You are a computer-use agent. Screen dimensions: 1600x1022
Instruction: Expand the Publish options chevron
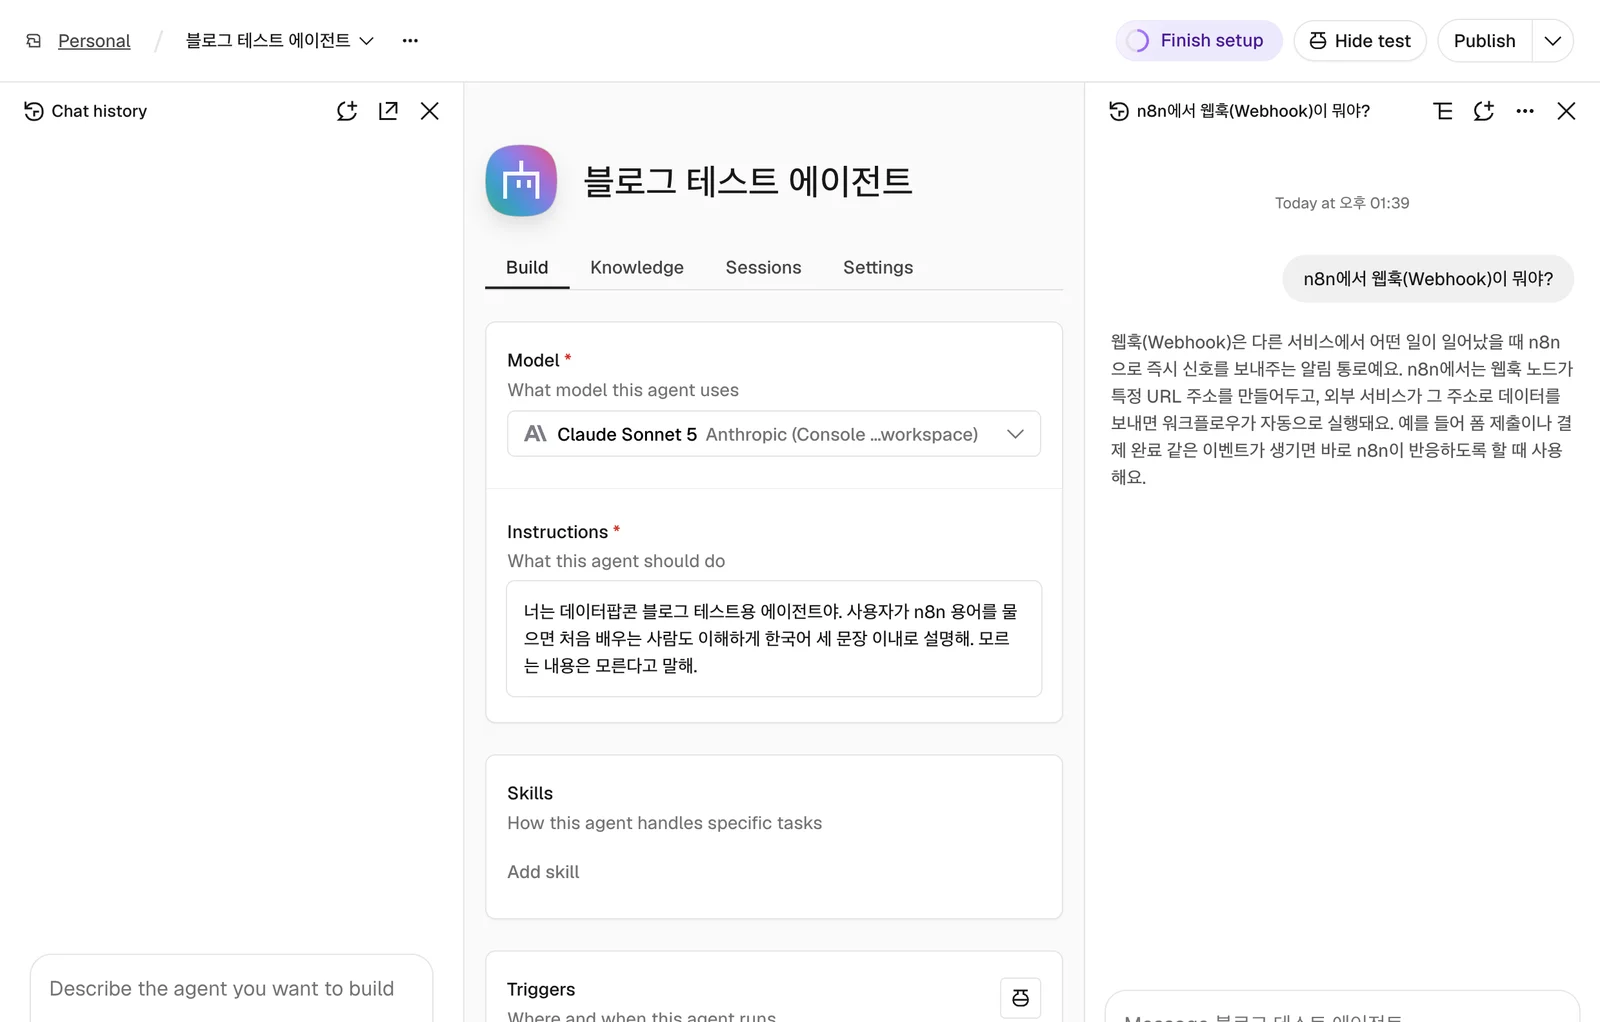point(1553,41)
